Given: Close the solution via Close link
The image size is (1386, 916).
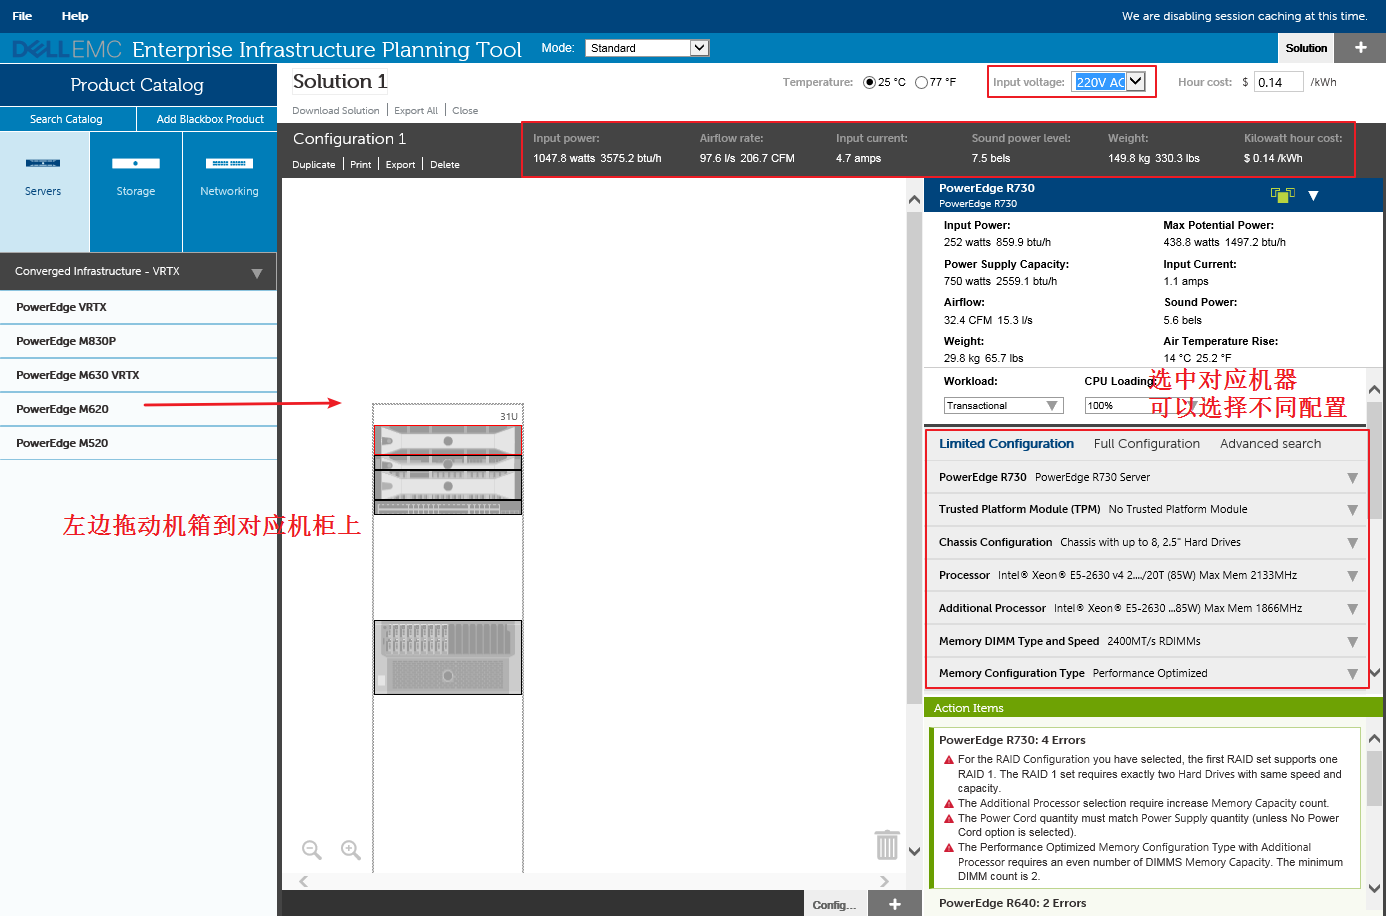Looking at the screenshot, I should 465,111.
